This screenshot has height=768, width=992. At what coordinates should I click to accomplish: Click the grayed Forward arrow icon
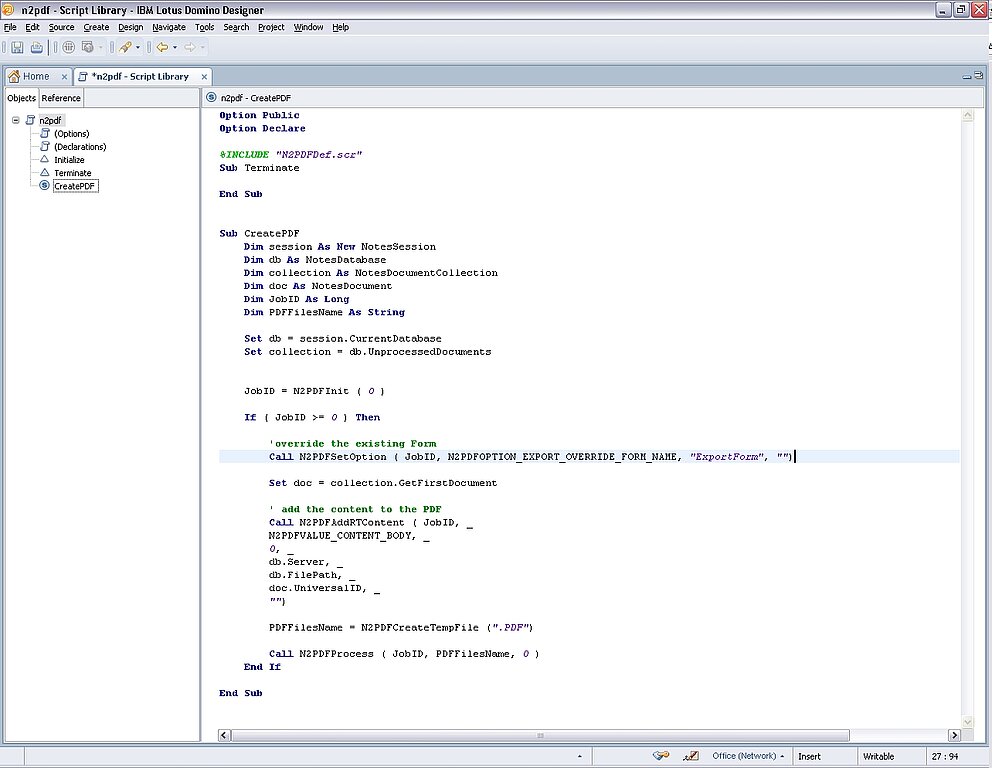coord(190,47)
